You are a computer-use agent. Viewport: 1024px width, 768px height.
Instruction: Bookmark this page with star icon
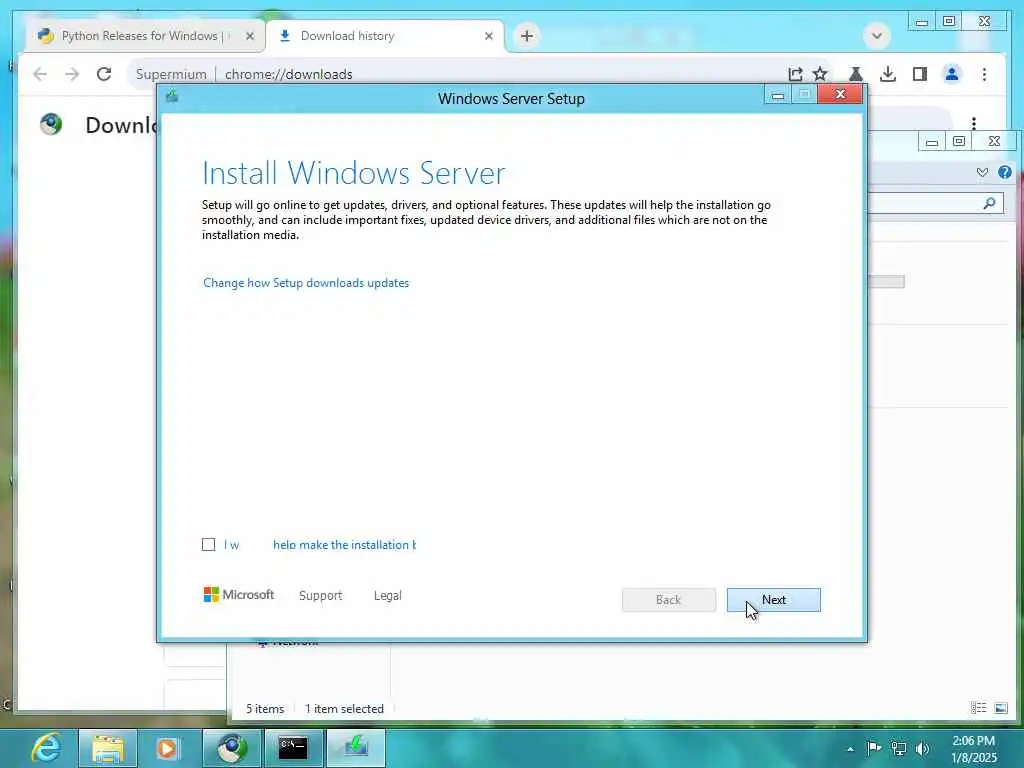pos(820,74)
